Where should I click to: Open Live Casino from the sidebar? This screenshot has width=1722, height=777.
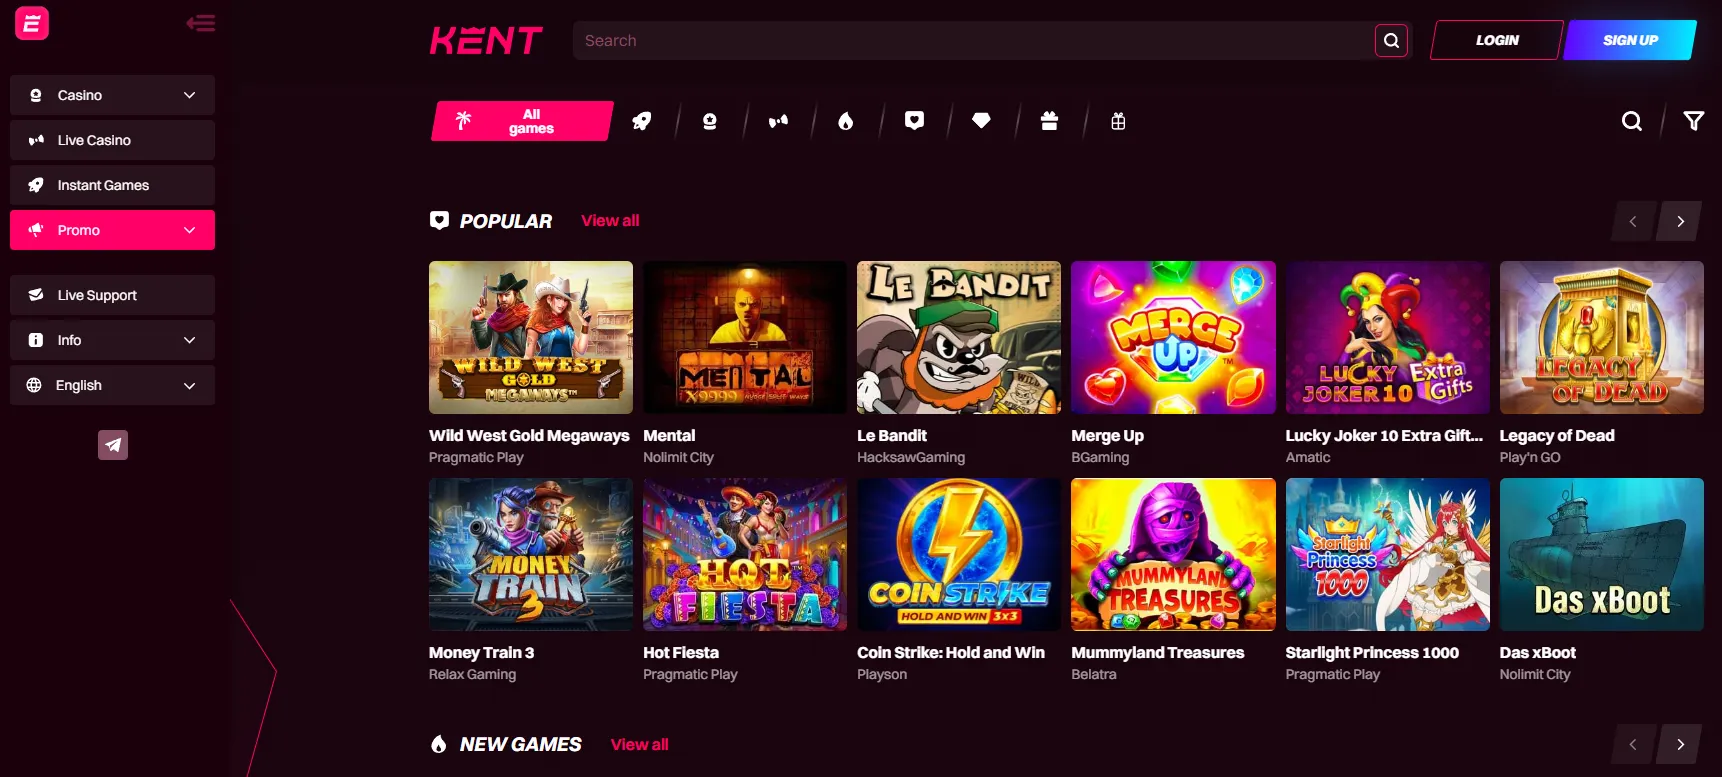point(112,140)
